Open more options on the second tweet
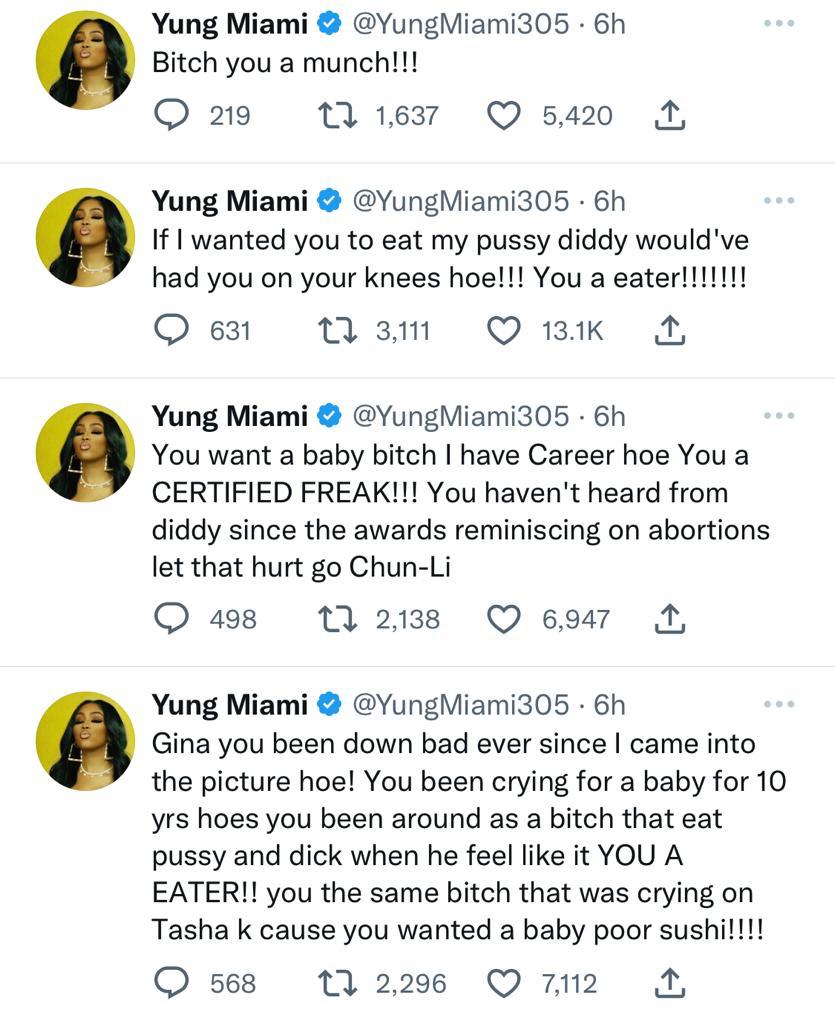The image size is (835, 1024). pyautogui.click(x=777, y=201)
